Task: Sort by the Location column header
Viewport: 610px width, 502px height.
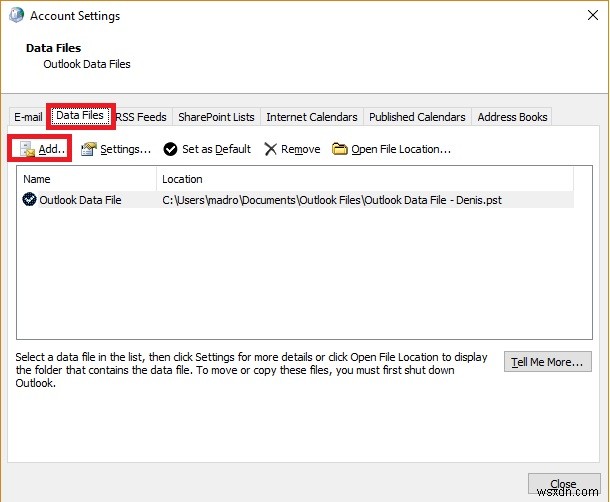Action: click(x=365, y=179)
